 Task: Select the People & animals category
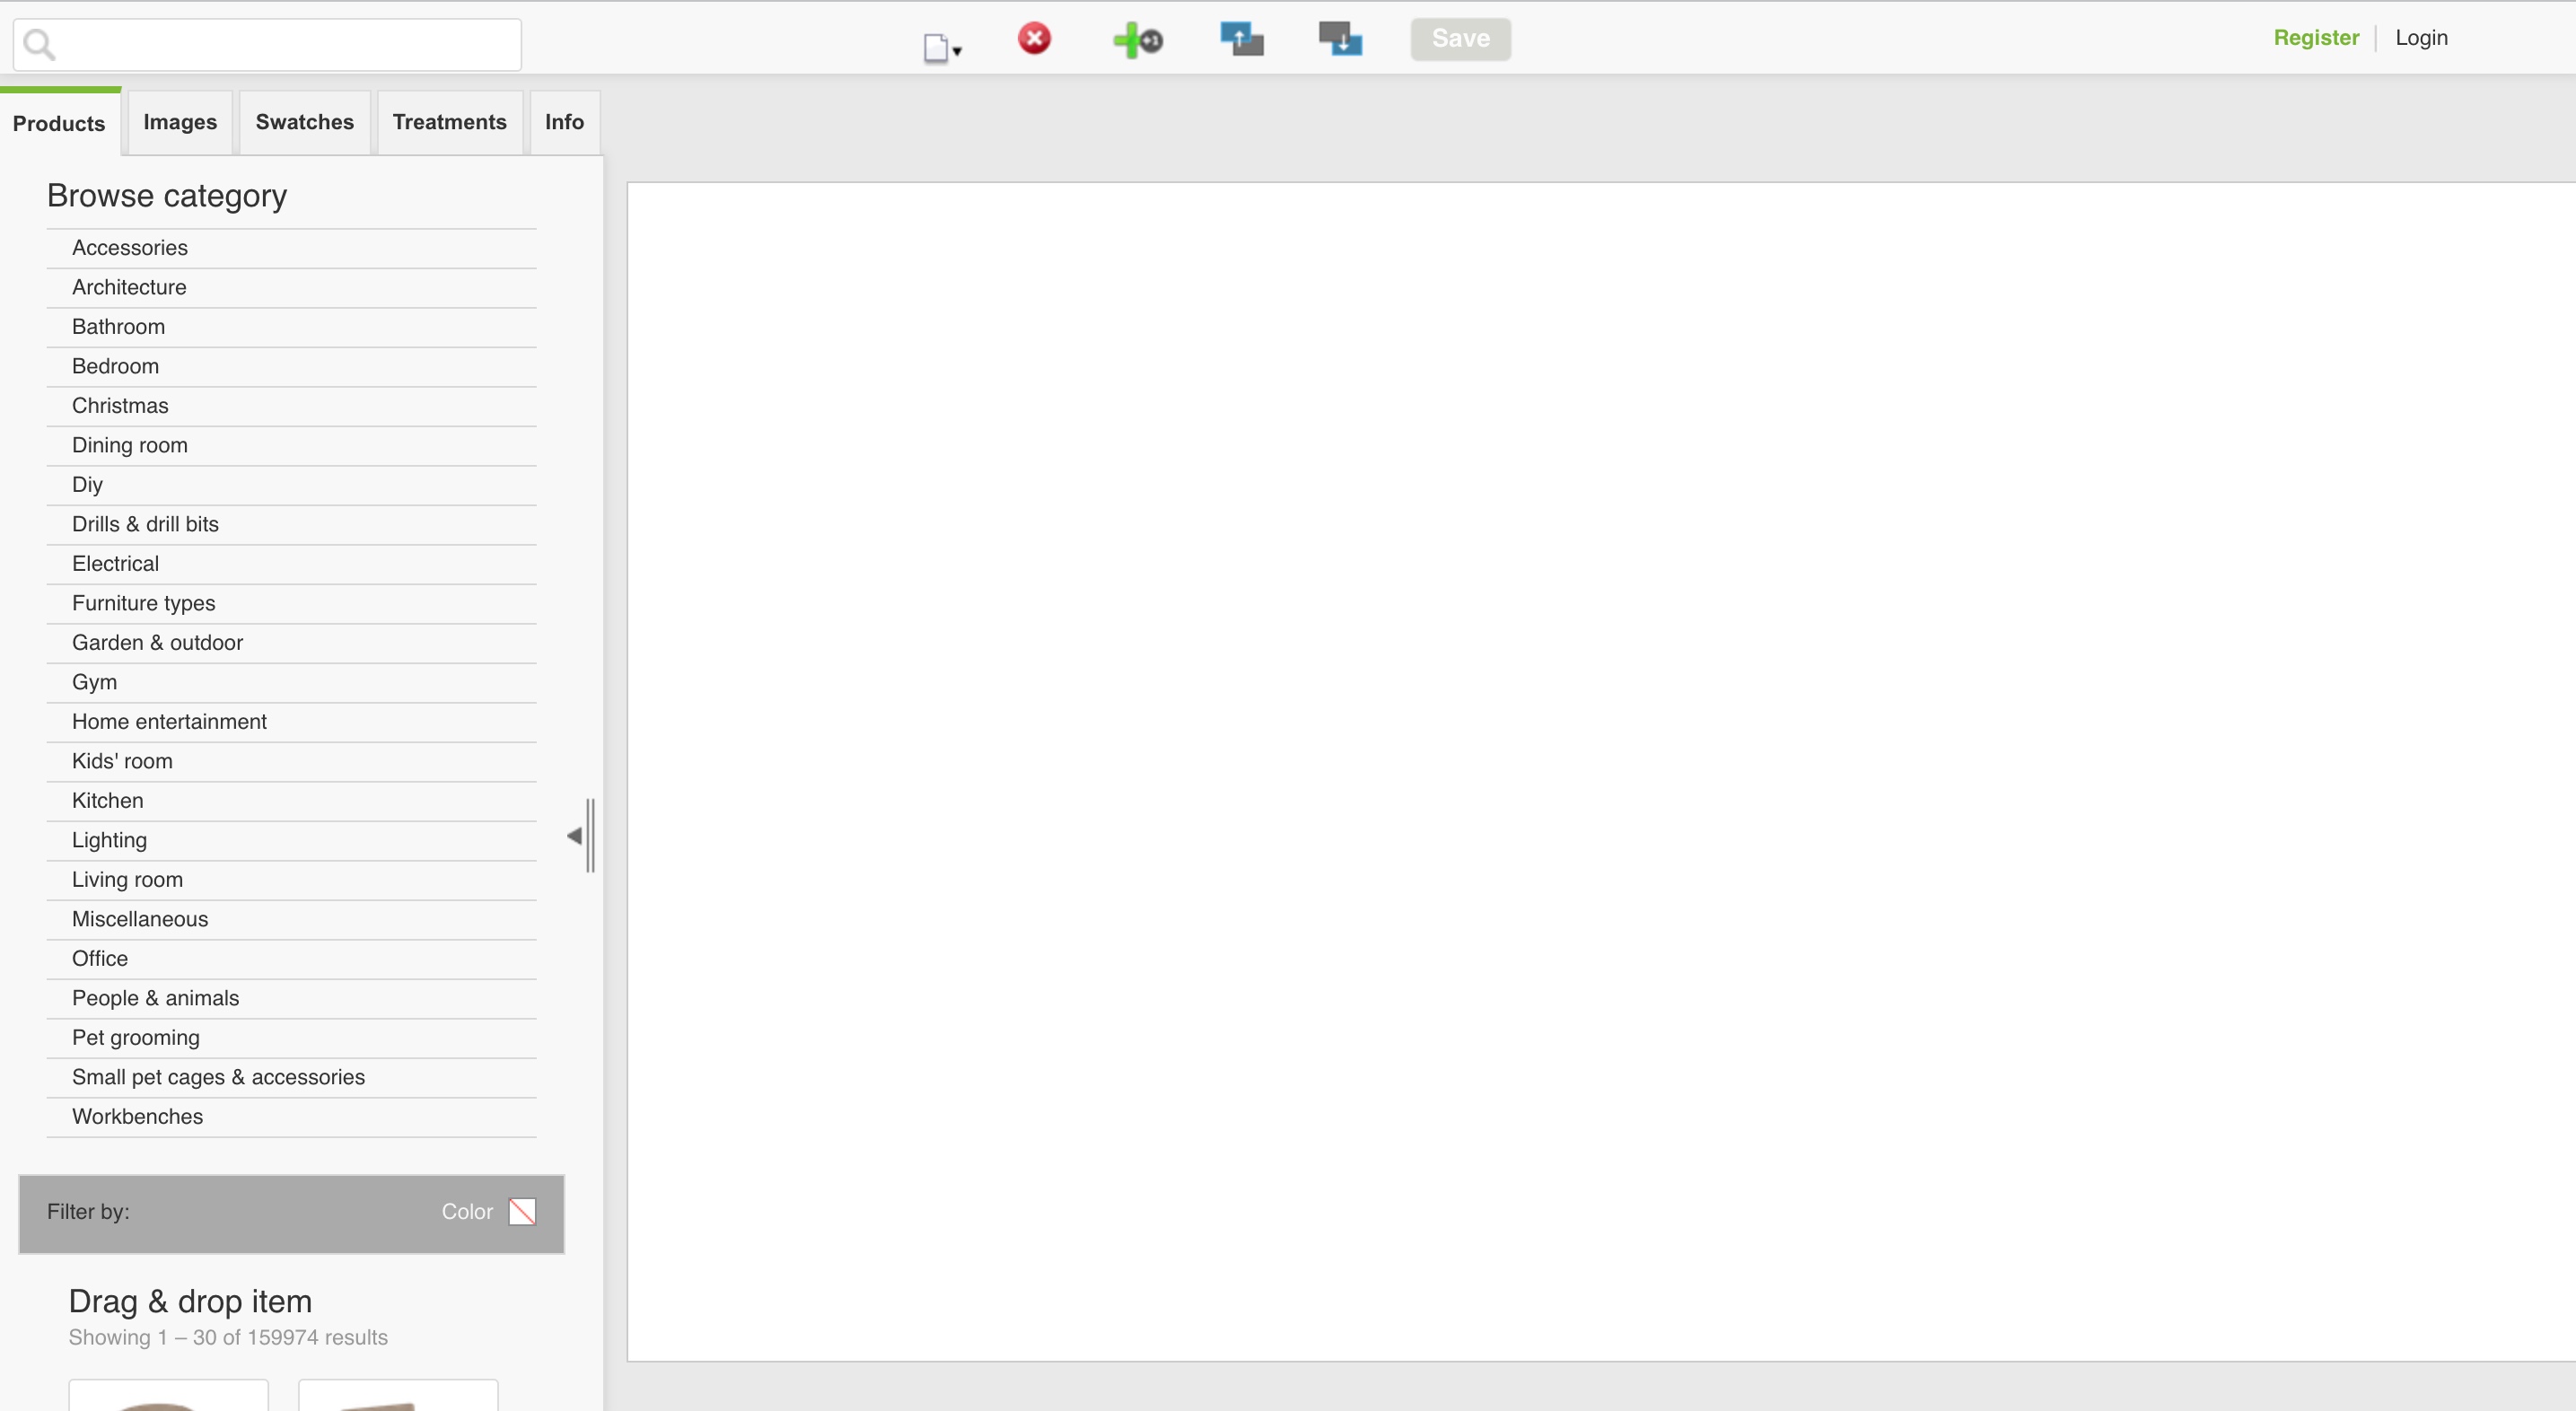coord(155,998)
